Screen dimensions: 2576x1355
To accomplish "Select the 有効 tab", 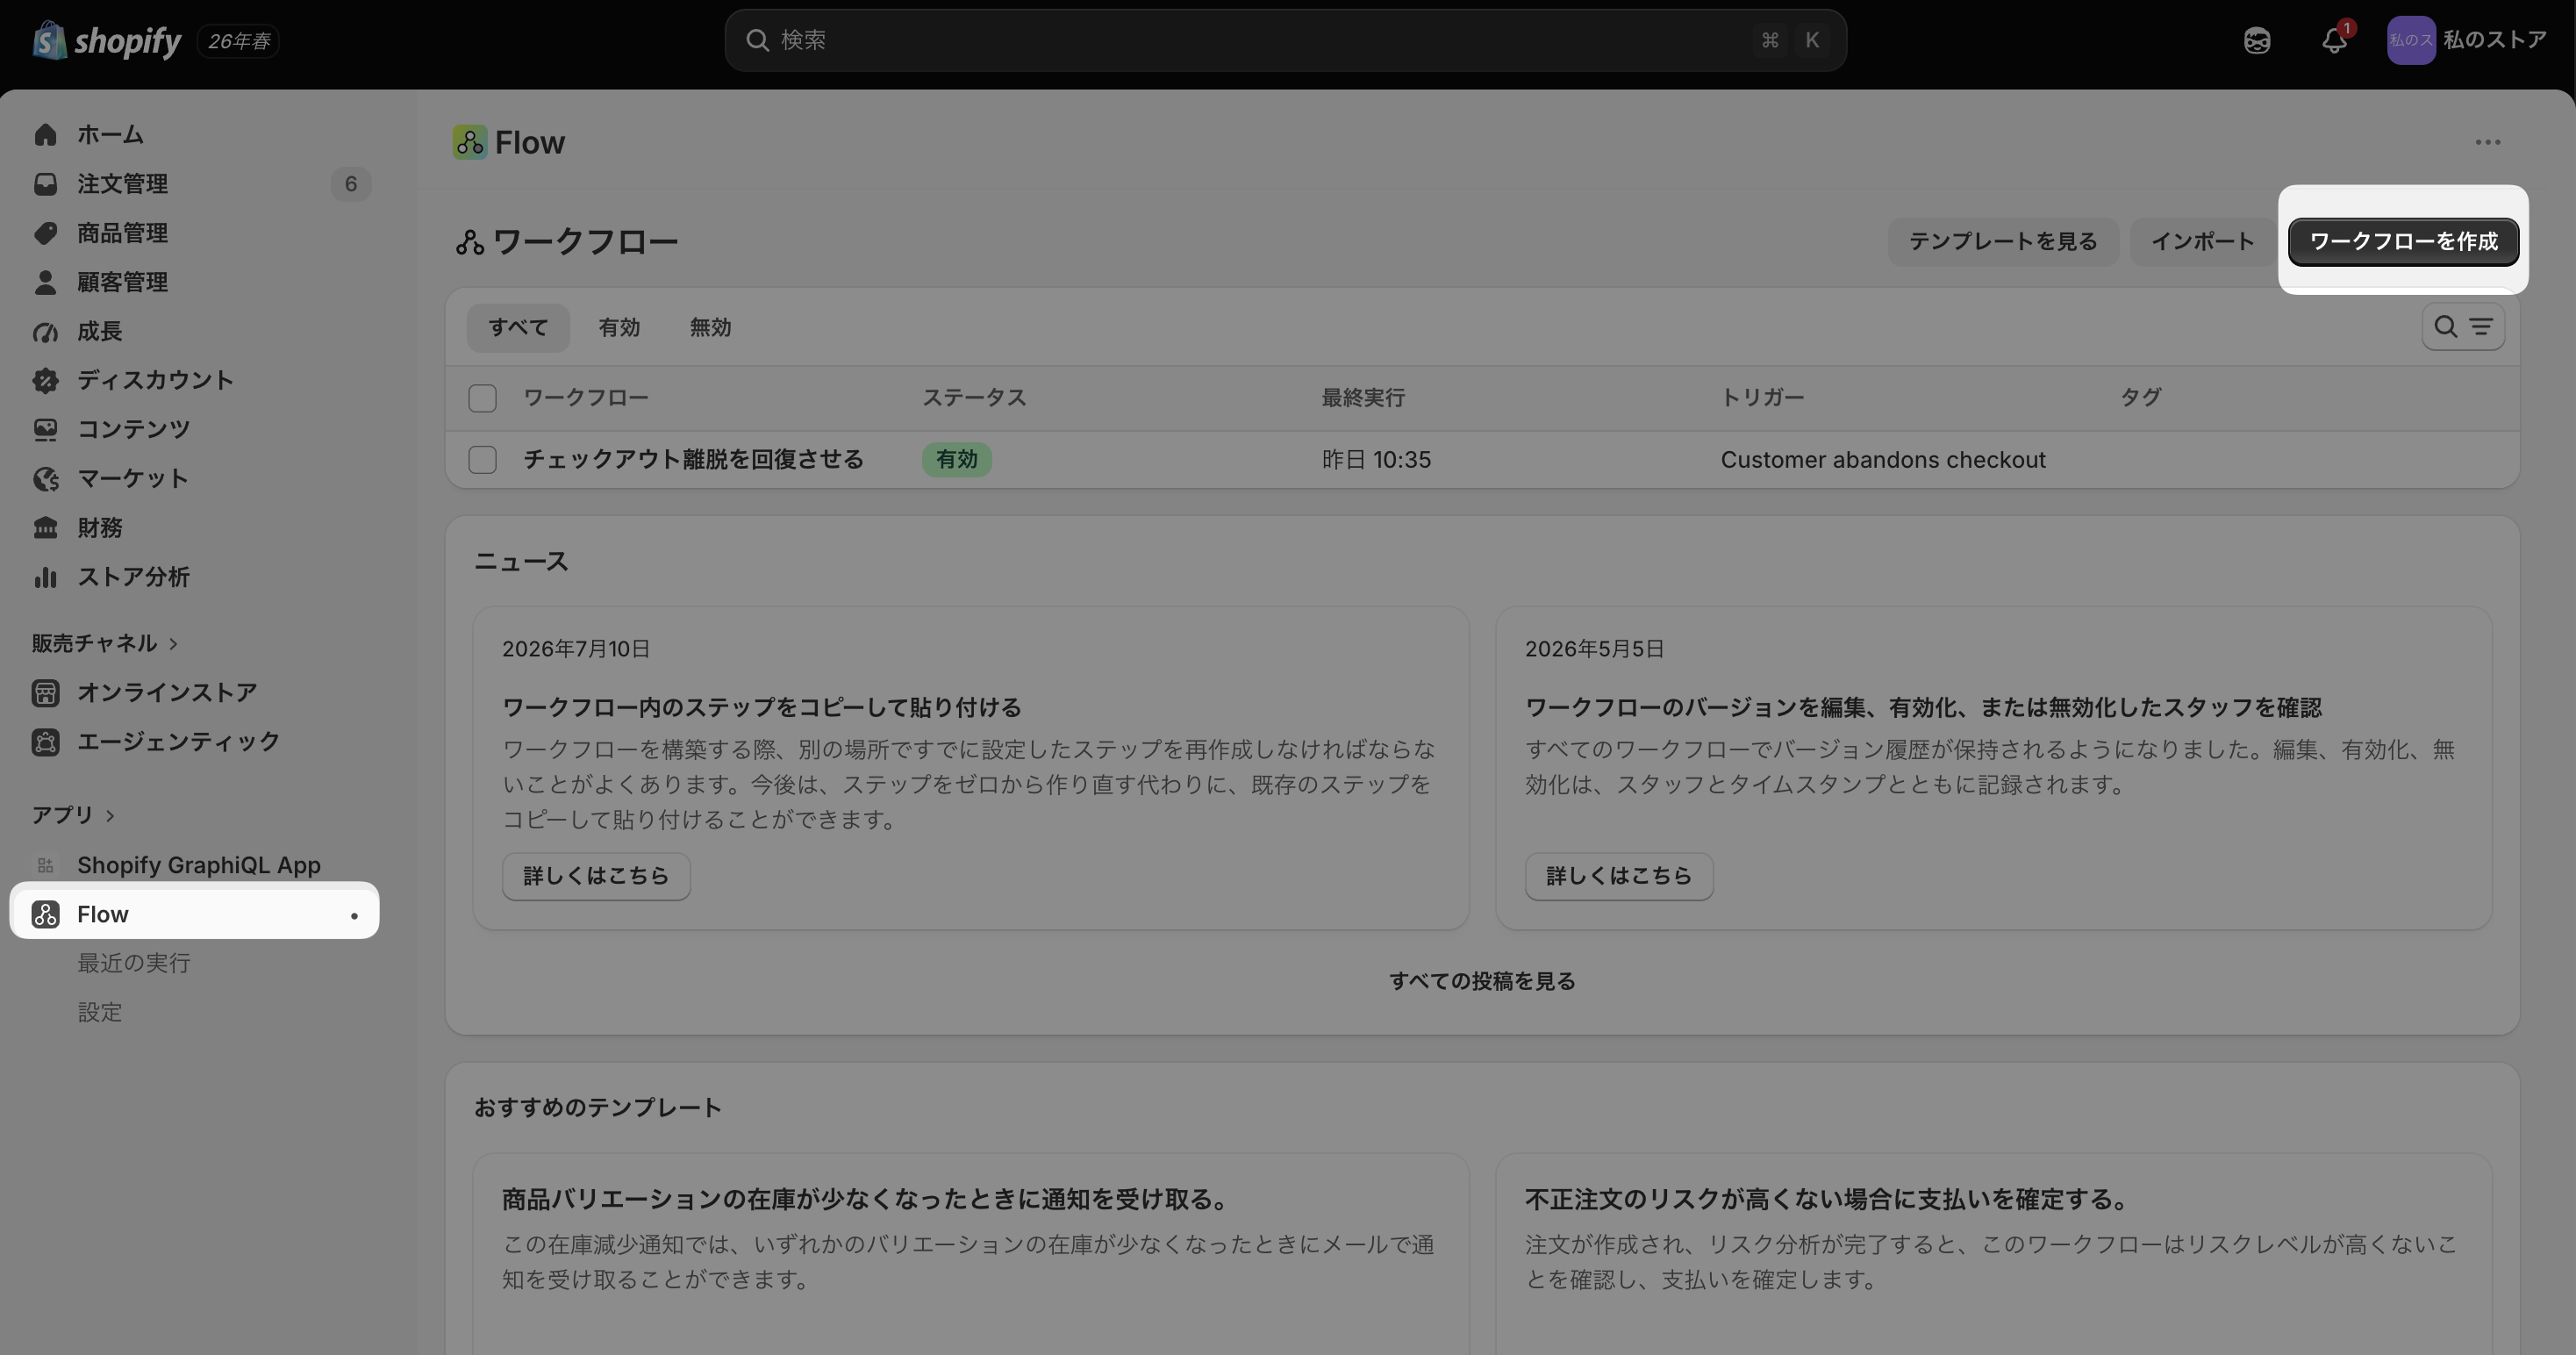I will 619,328.
